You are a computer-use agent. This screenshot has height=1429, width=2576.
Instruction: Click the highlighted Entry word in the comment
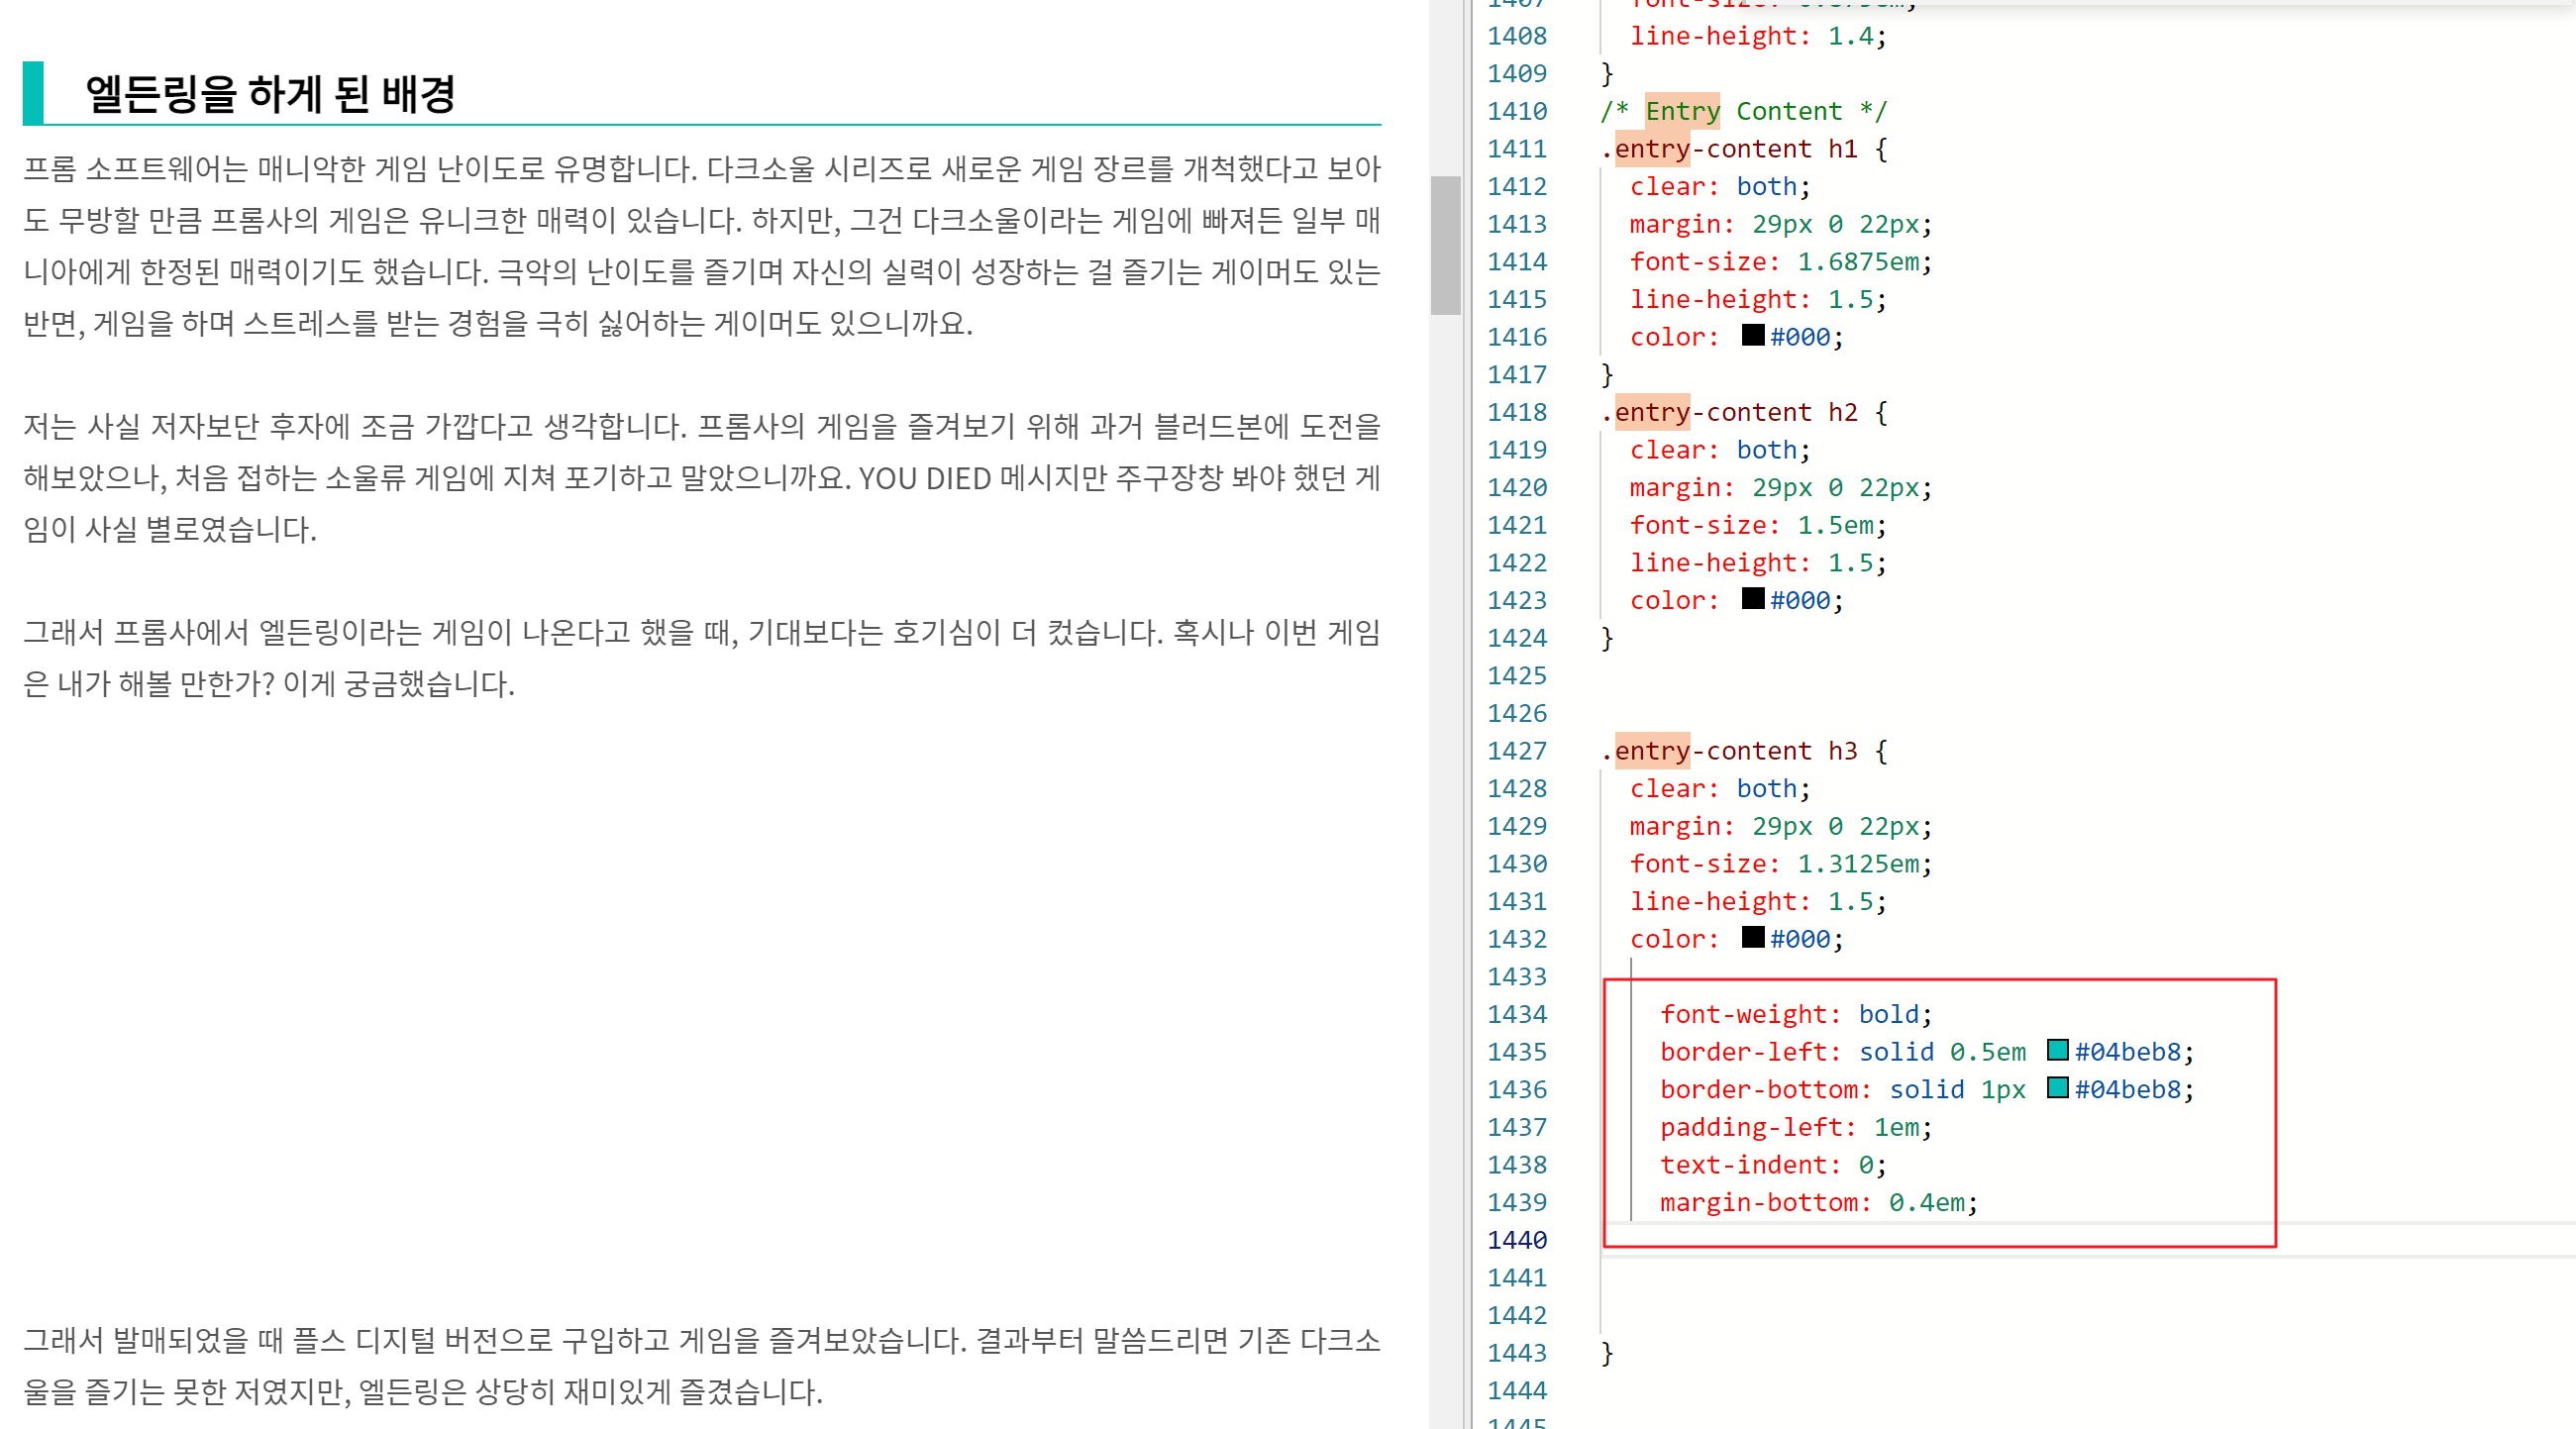pyautogui.click(x=1682, y=111)
